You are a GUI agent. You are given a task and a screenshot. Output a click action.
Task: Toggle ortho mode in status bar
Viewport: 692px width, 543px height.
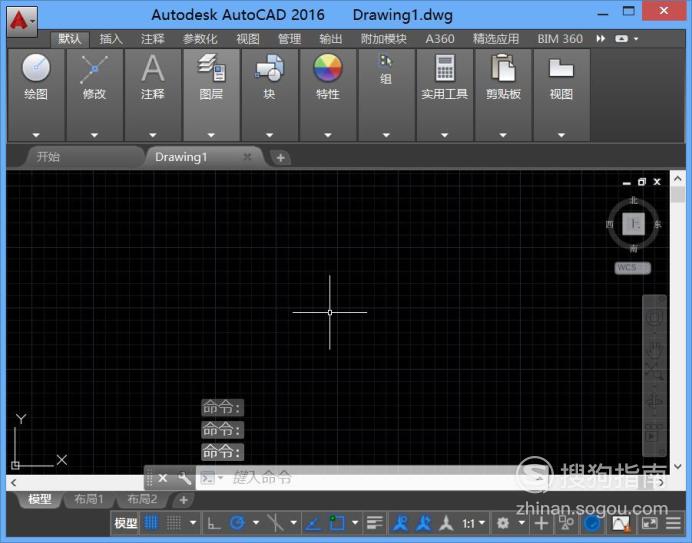tap(214, 524)
